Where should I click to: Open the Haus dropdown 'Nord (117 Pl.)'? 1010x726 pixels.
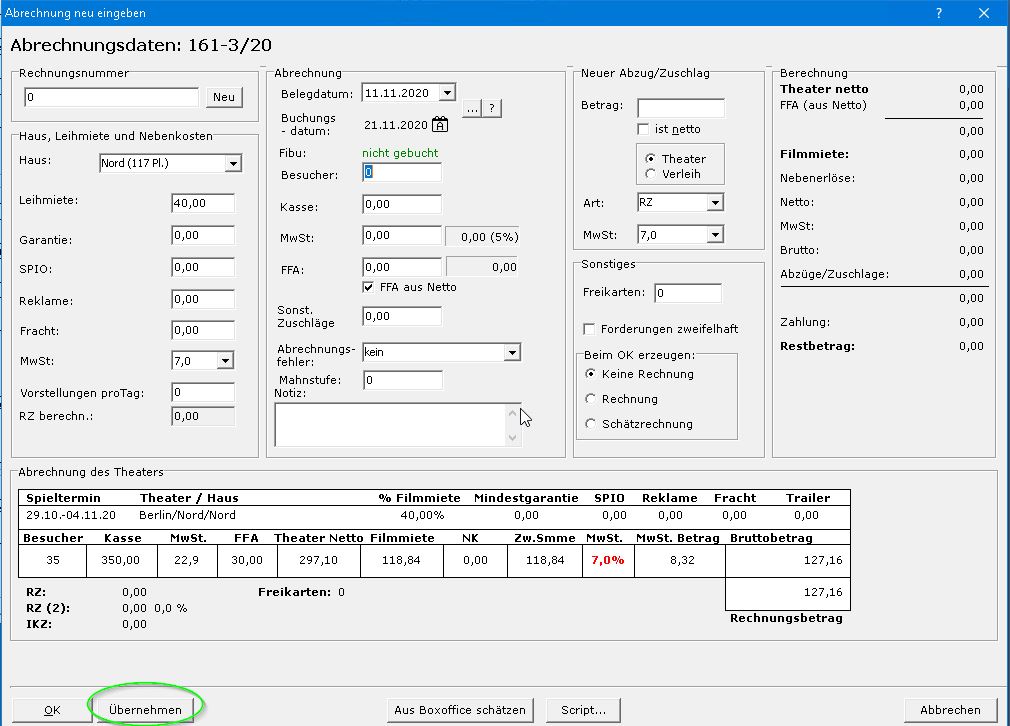233,164
